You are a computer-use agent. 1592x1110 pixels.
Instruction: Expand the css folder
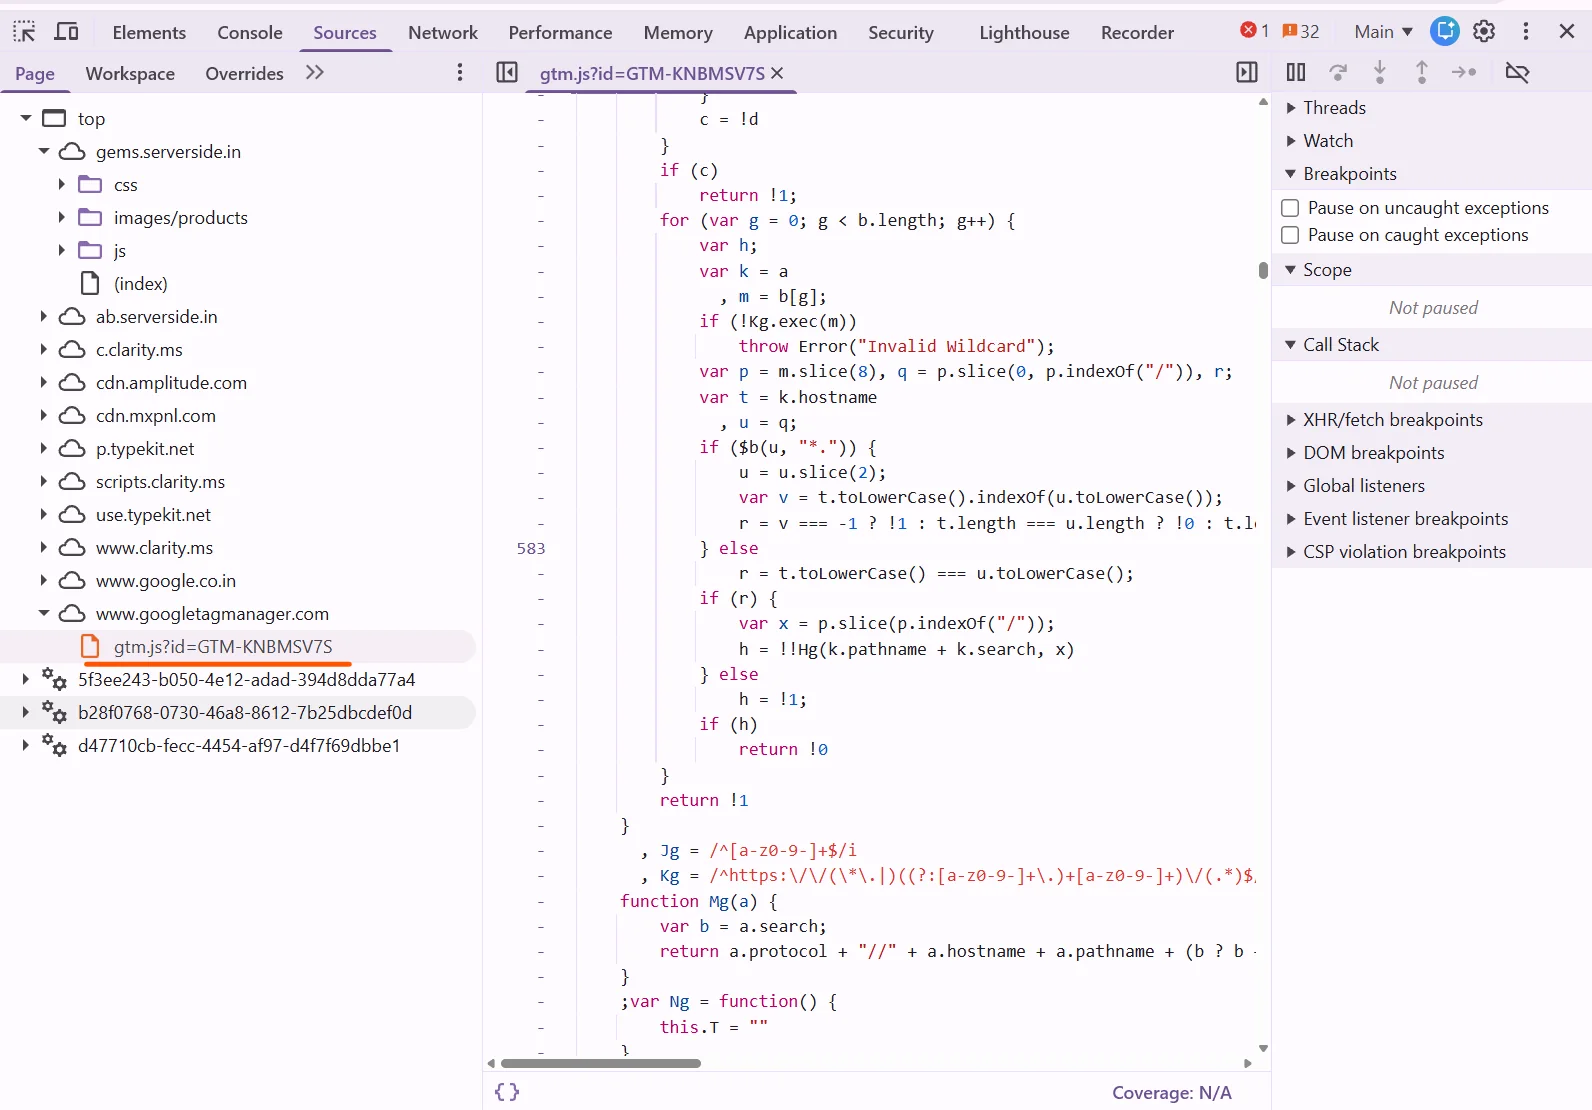(62, 185)
